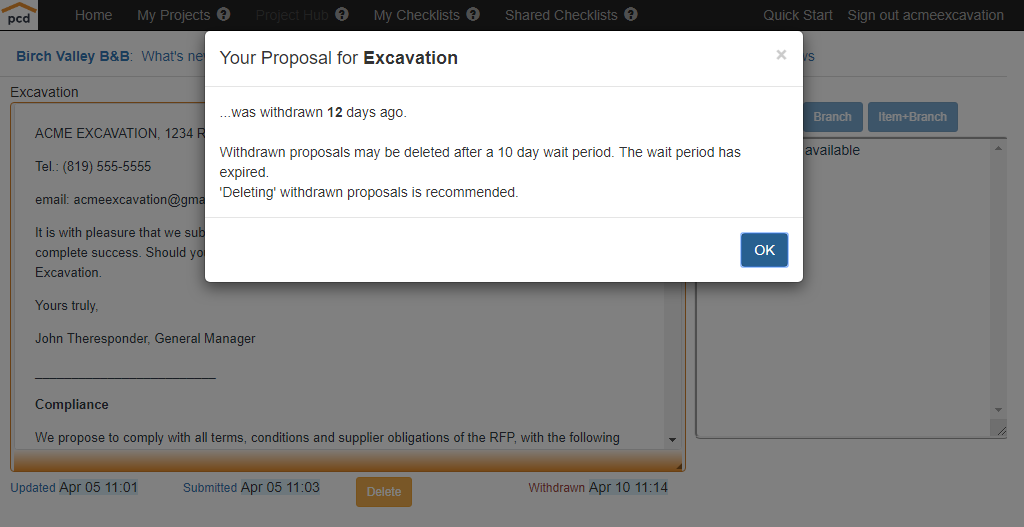Open help icon beside Shared Checklists
1024x527 pixels.
631,14
